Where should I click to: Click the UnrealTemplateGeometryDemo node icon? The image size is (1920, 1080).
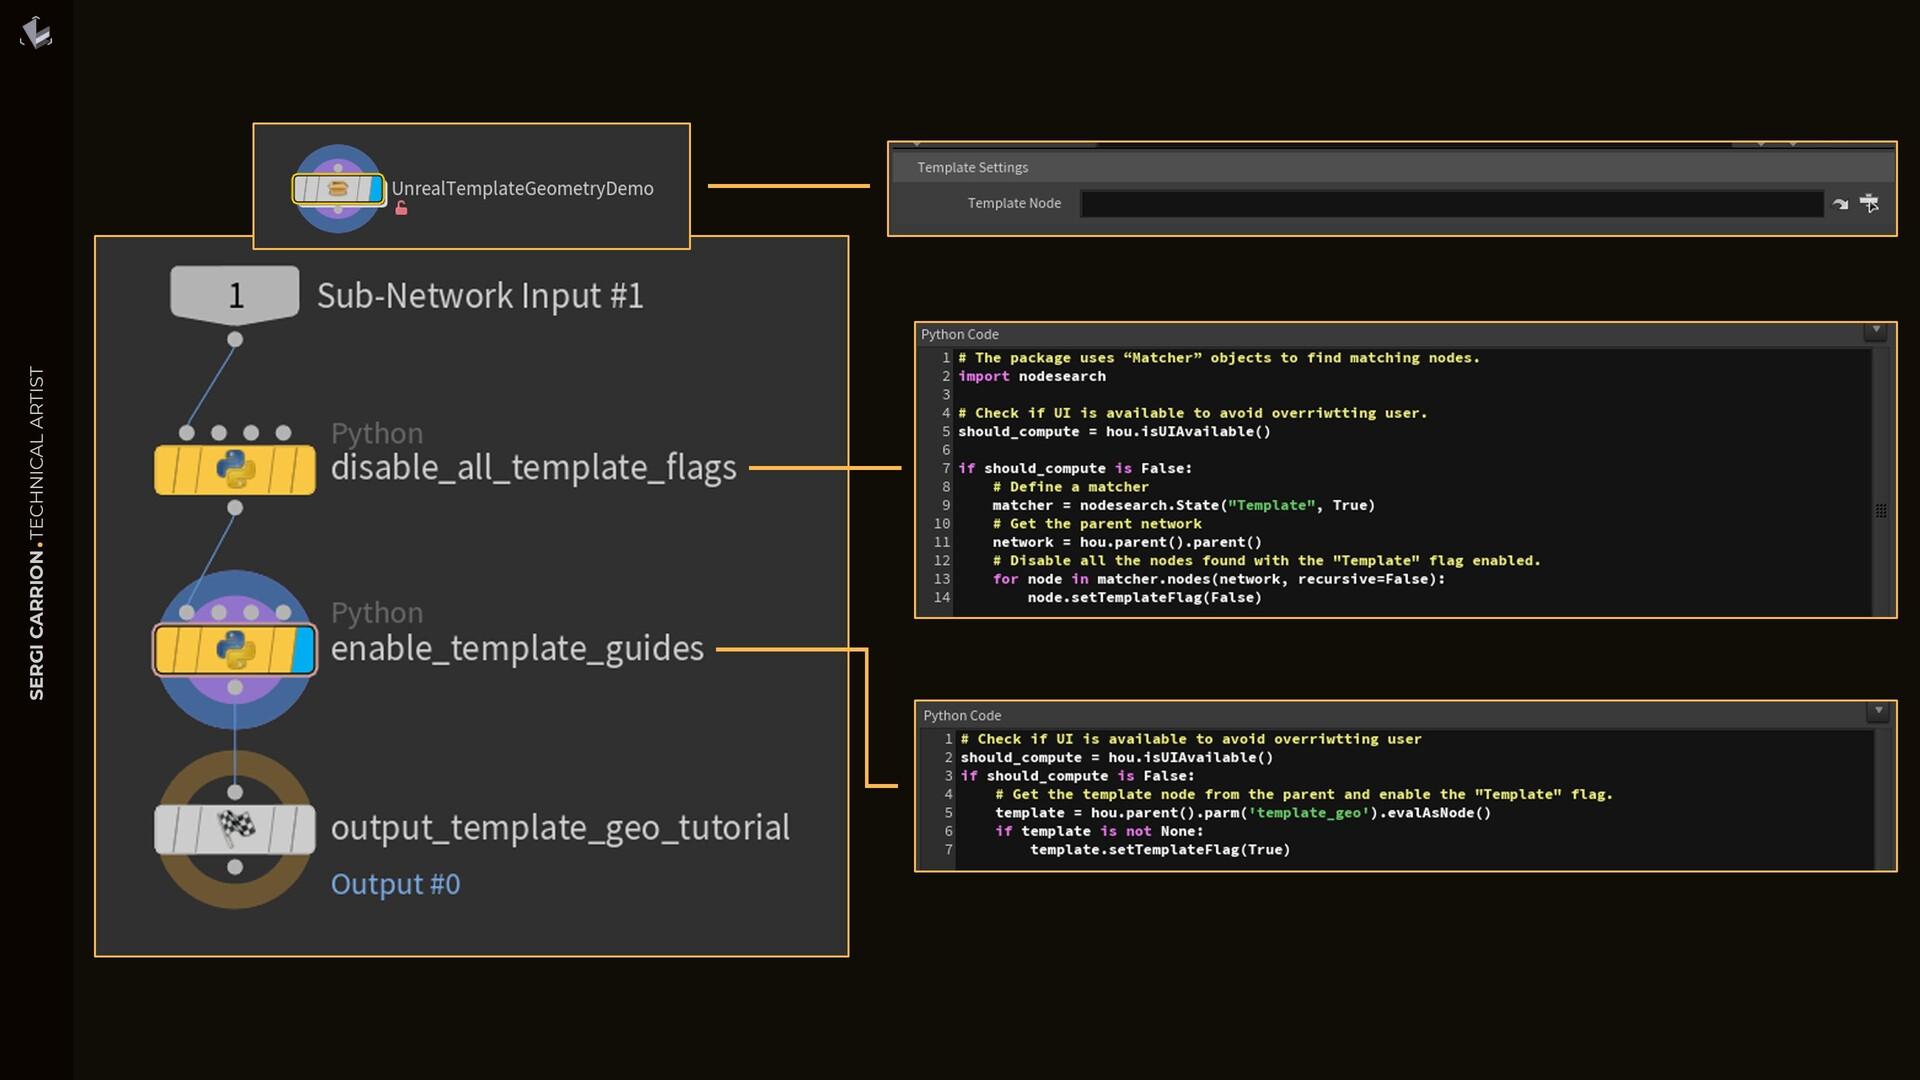(x=338, y=189)
